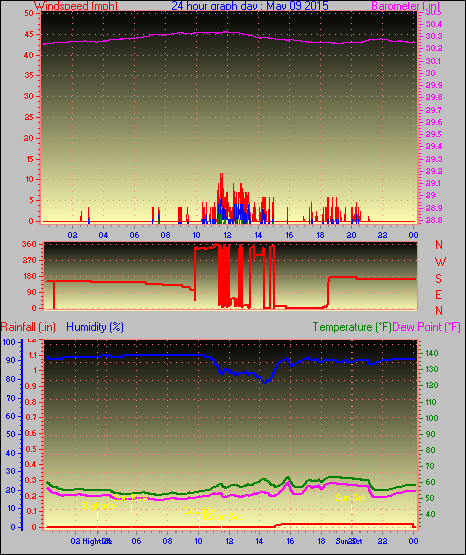Click the 100 value on temperature axis

click(x=432, y=418)
